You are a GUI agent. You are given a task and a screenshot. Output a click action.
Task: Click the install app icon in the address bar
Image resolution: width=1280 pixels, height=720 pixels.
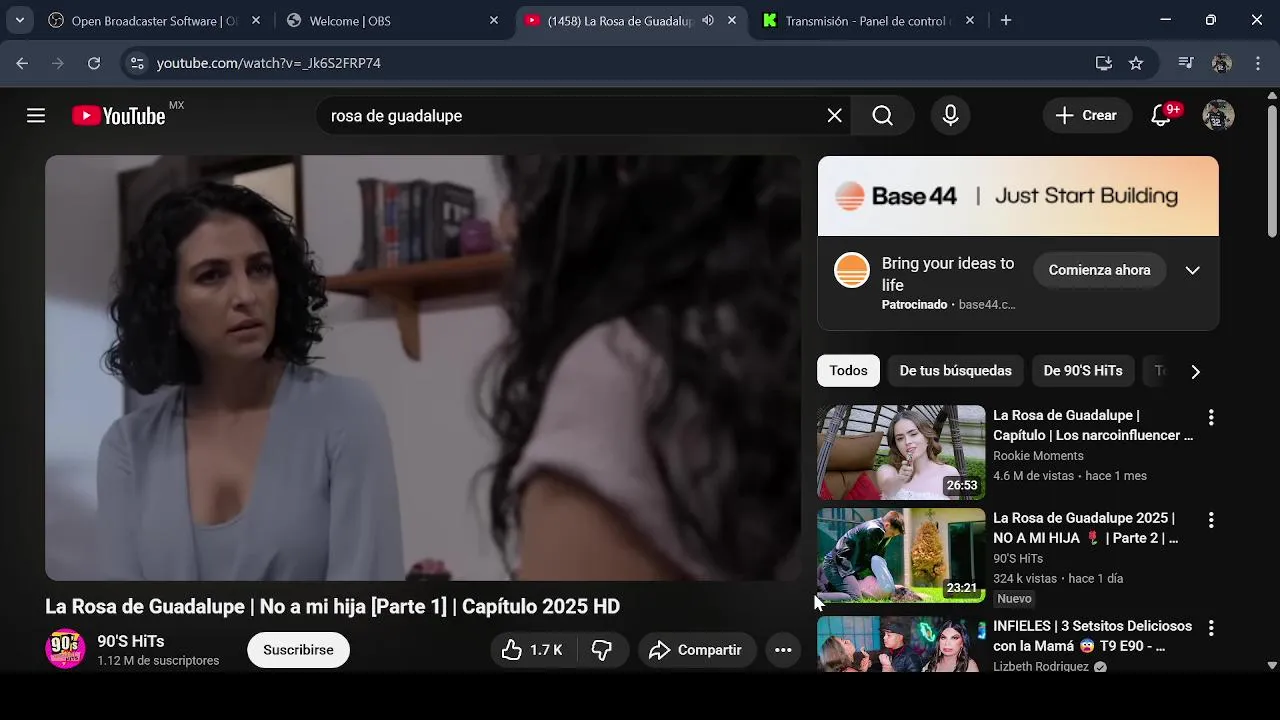click(1104, 63)
